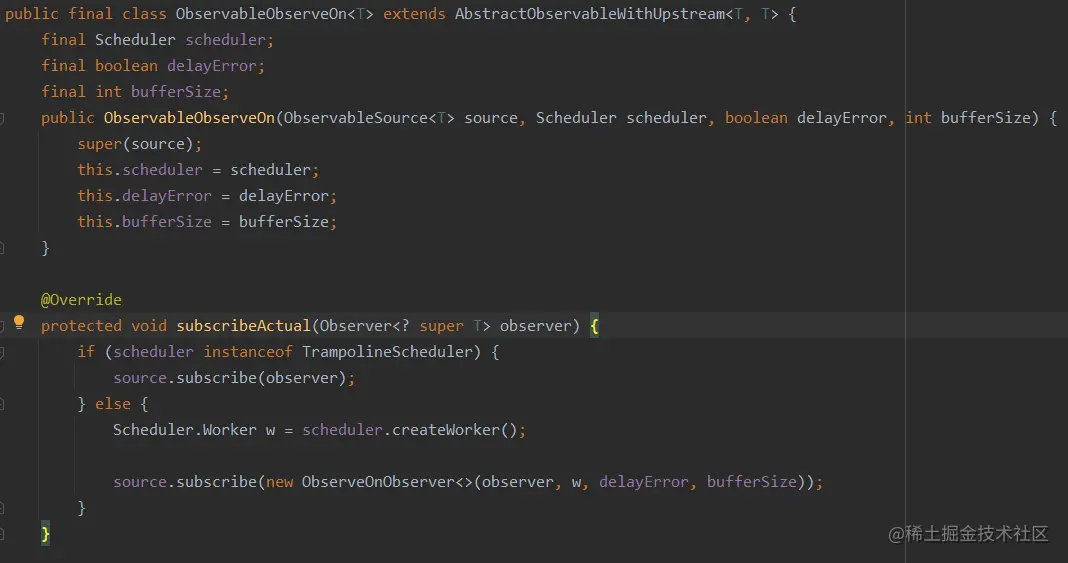Click the void keyword

pos(148,326)
